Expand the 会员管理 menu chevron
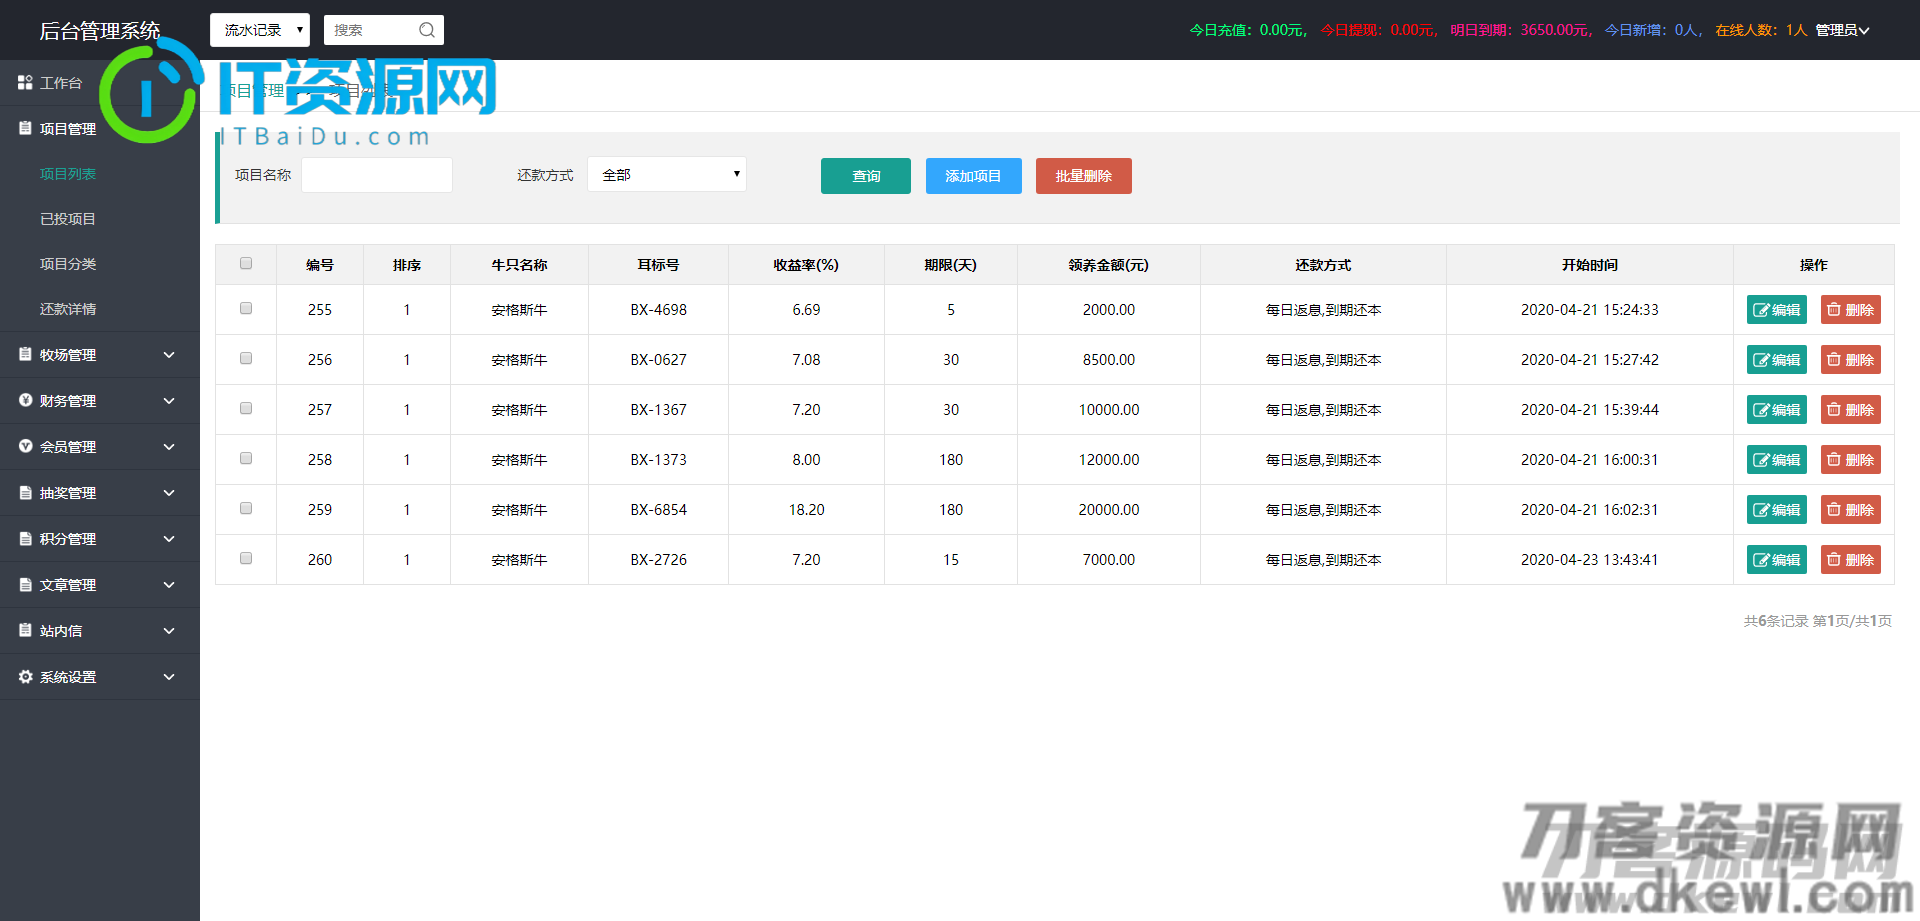Image resolution: width=1920 pixels, height=921 pixels. click(169, 447)
